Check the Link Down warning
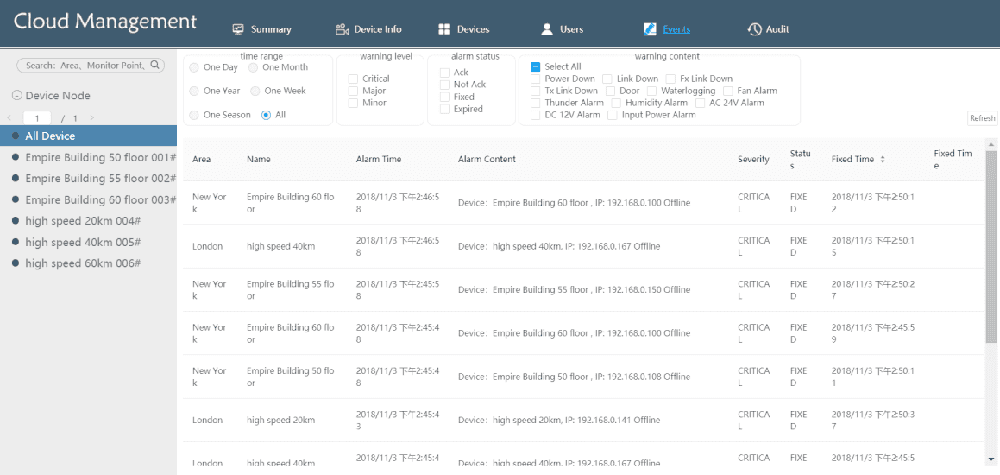 coord(607,78)
